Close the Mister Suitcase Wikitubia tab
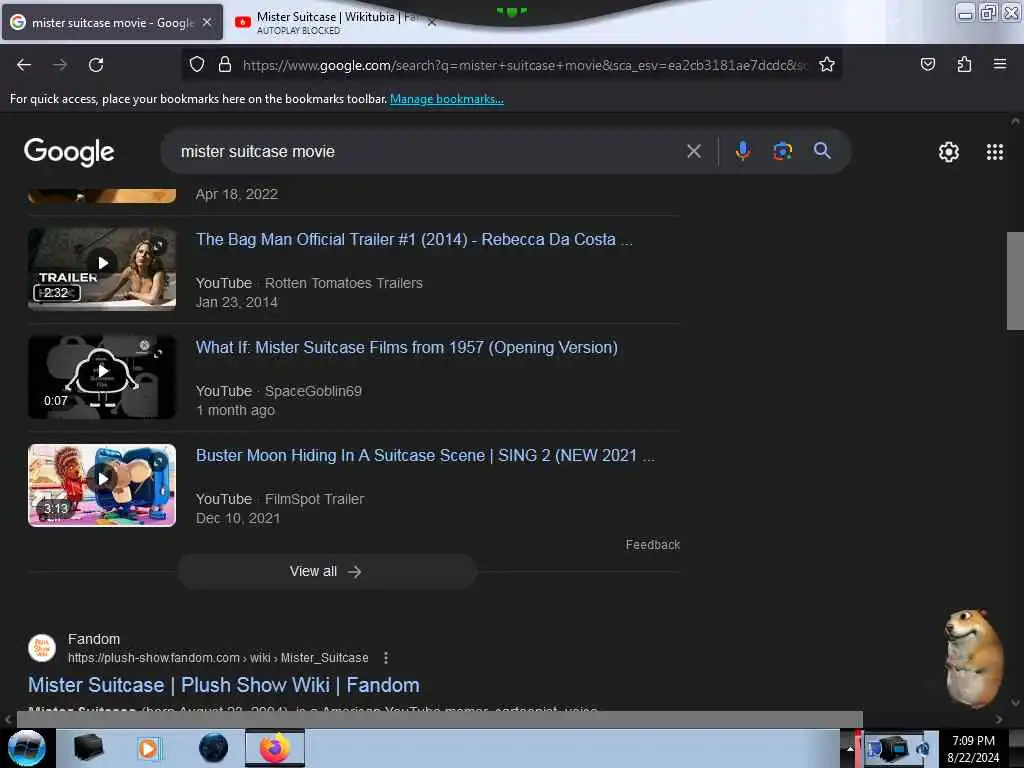 coord(432,22)
